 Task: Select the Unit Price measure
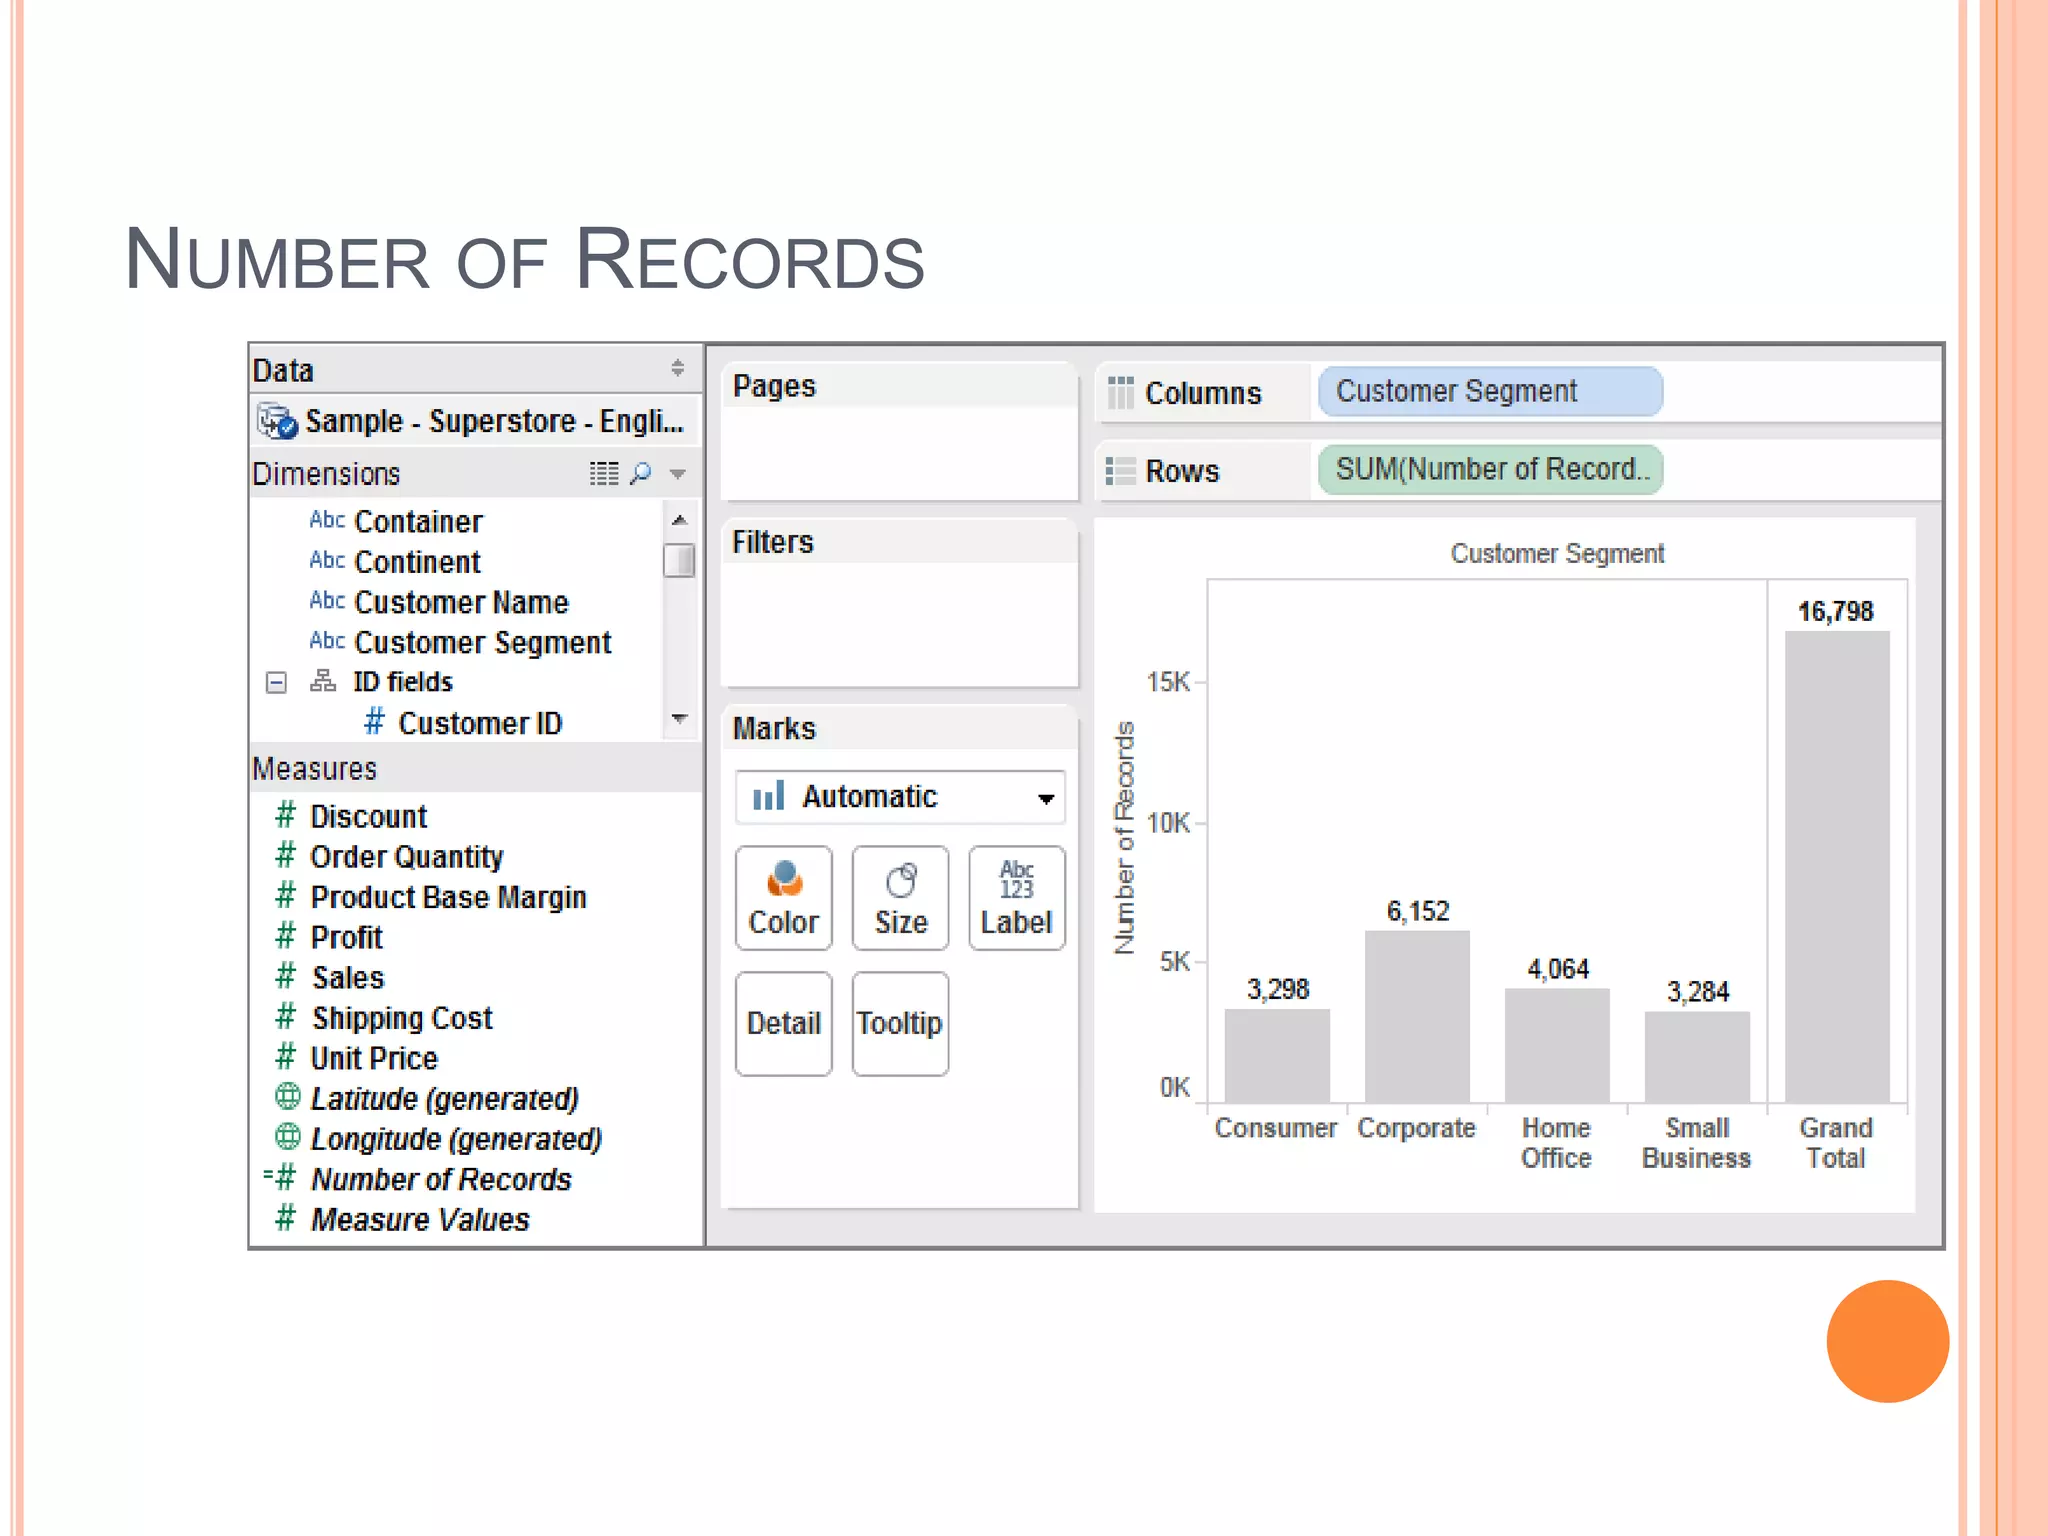tap(374, 1058)
